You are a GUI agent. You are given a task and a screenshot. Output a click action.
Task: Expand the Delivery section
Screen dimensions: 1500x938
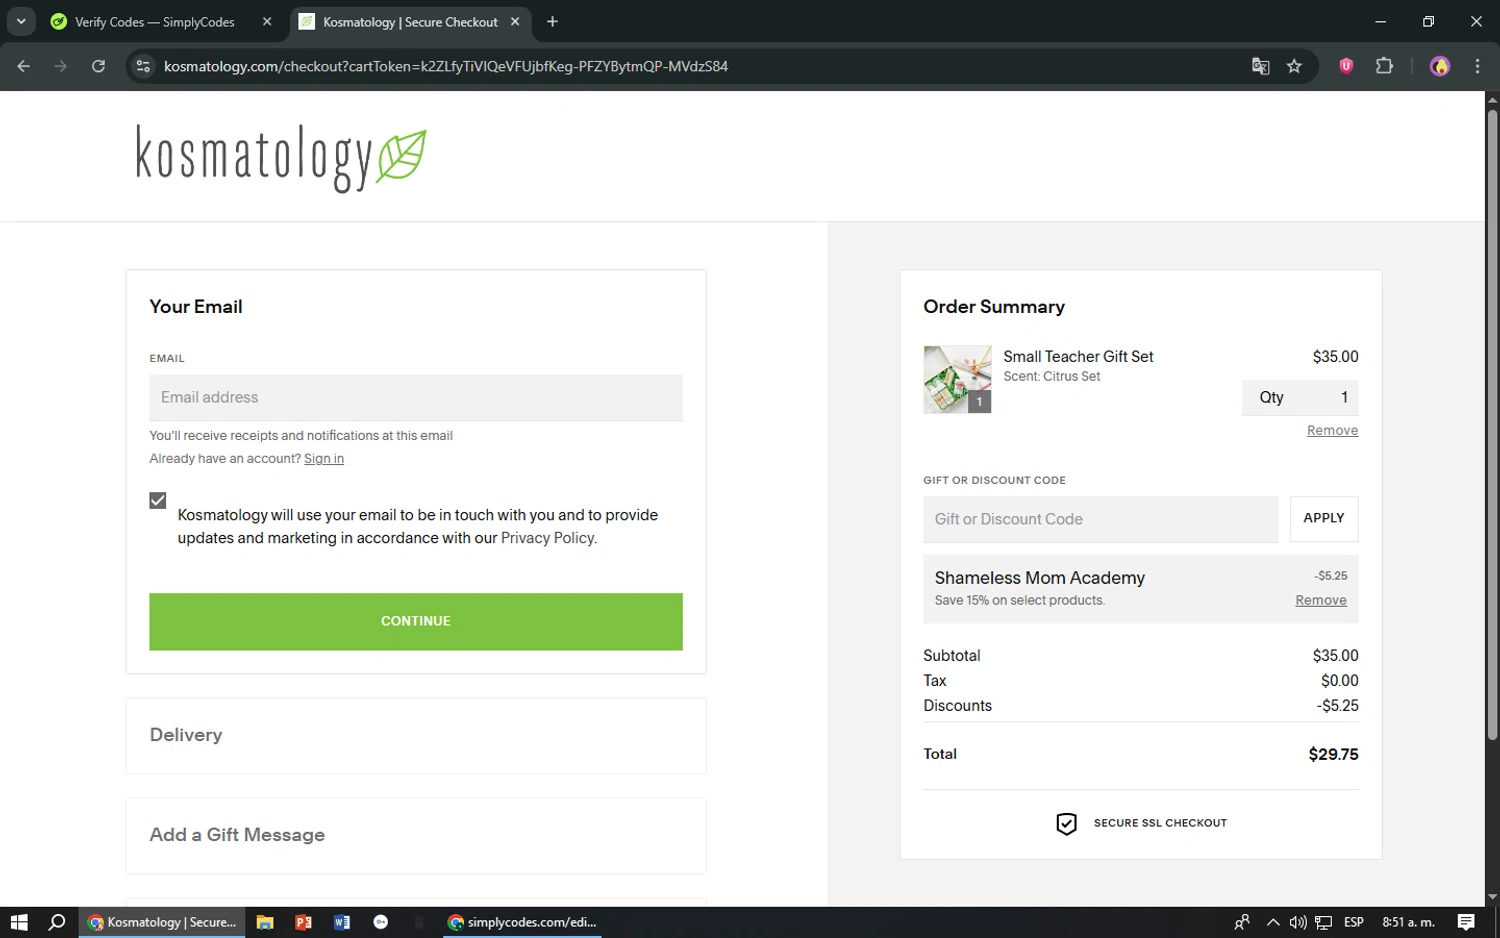(x=416, y=735)
